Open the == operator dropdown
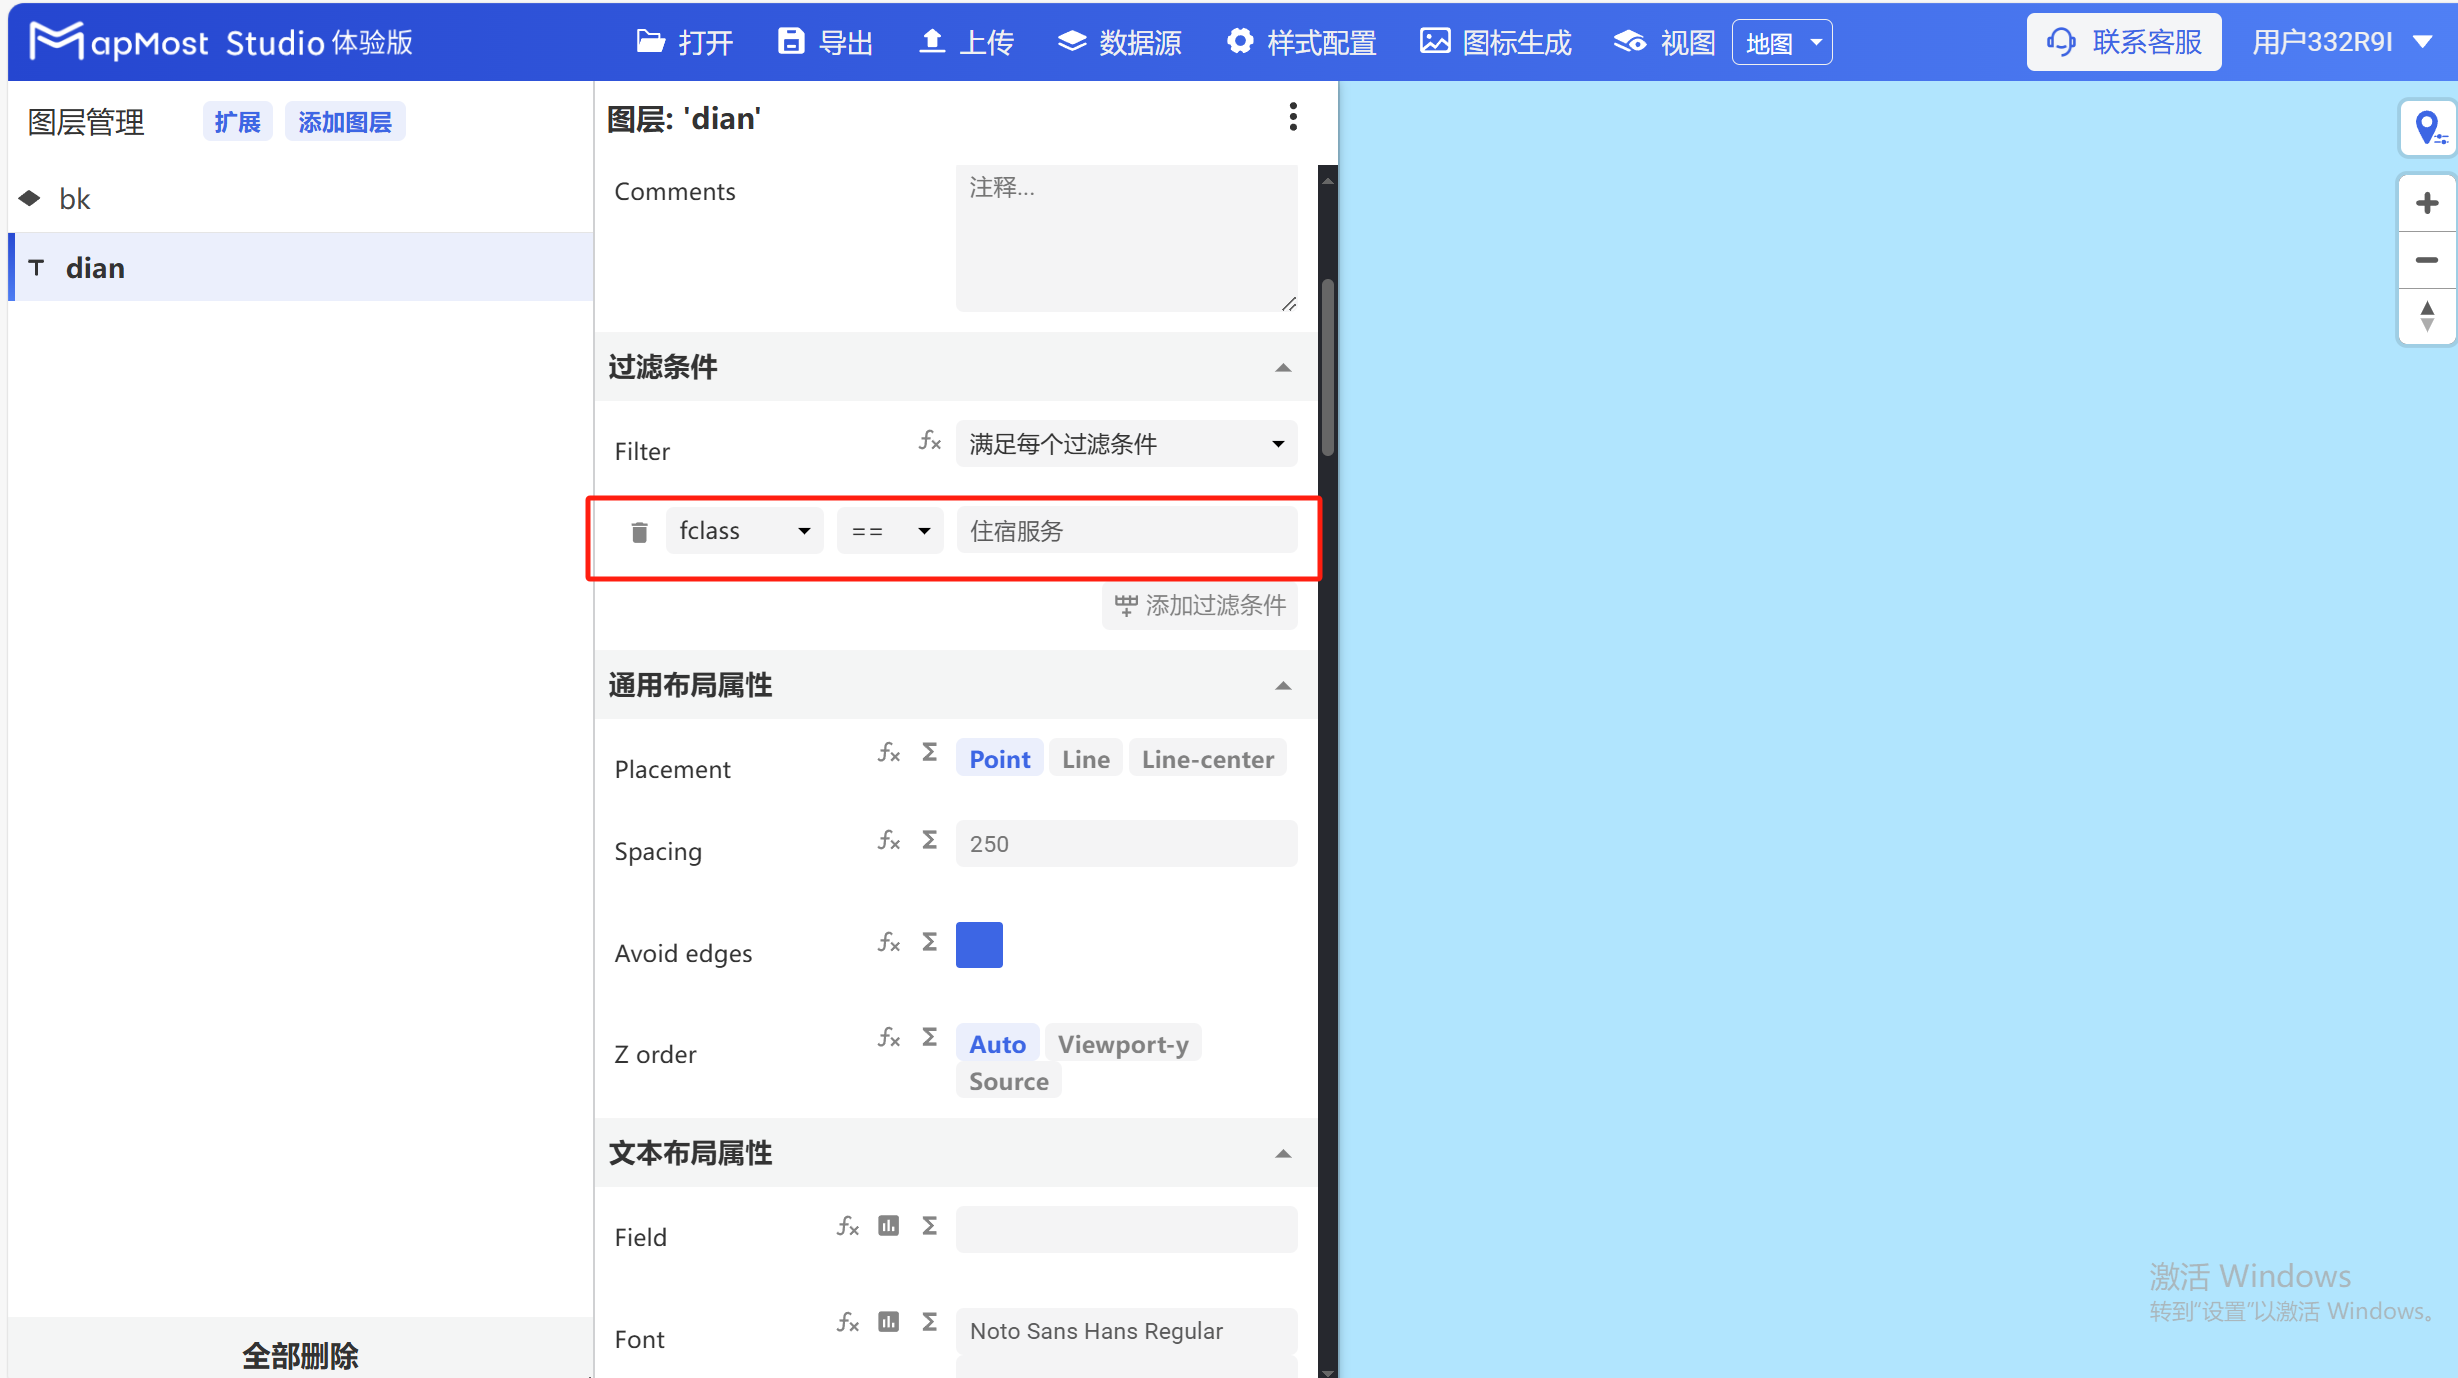2458x1378 pixels. click(x=888, y=530)
